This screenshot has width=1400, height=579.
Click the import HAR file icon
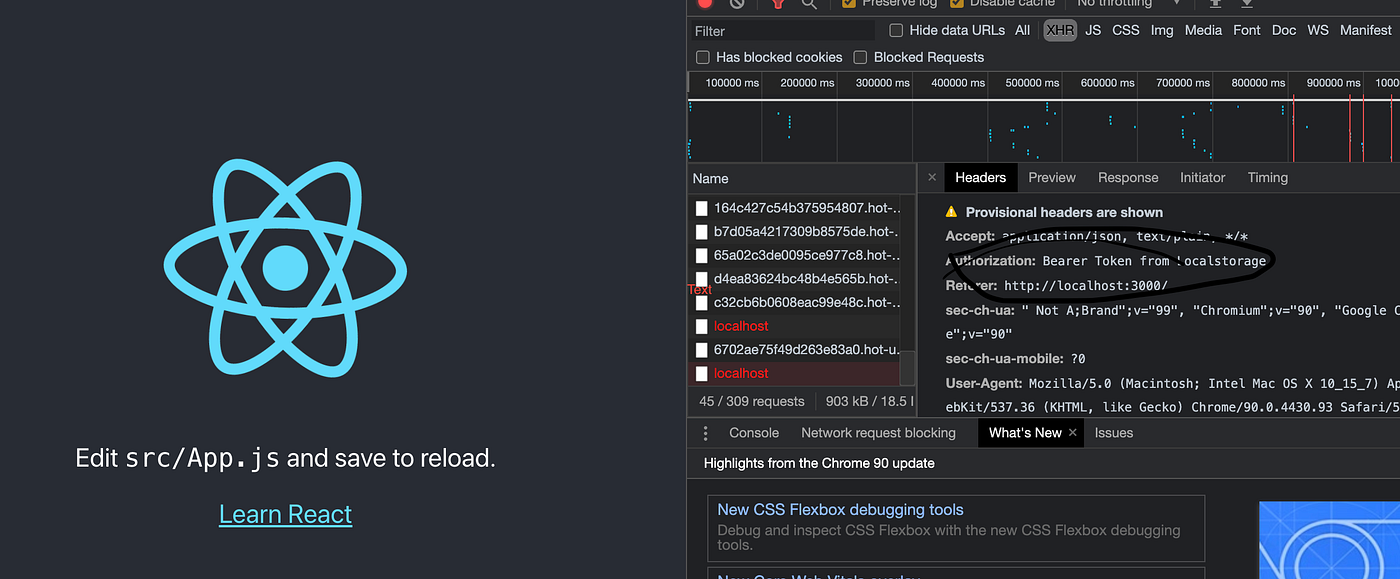[x=1214, y=5]
